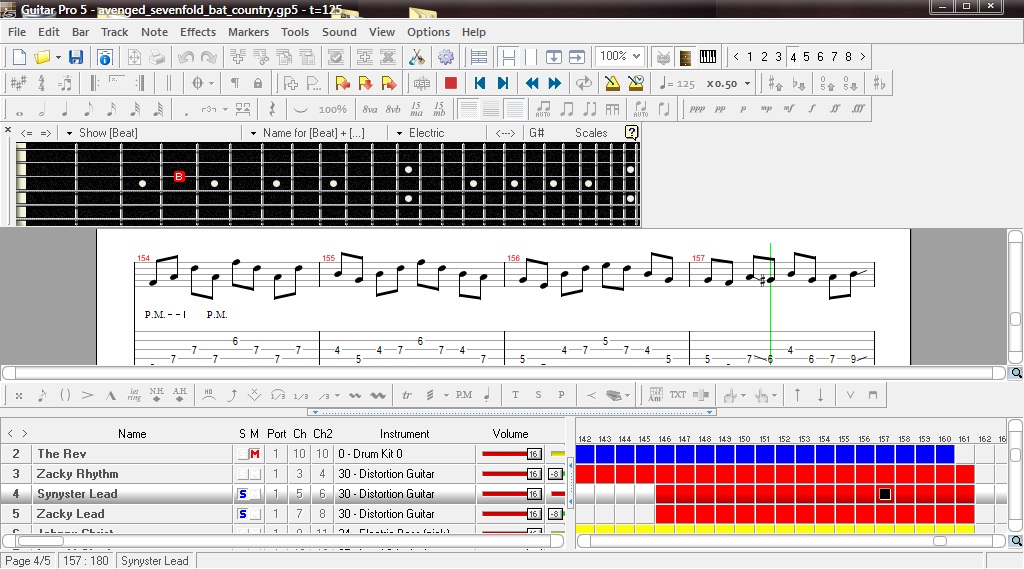Apply palm mute PM effect

click(464, 395)
